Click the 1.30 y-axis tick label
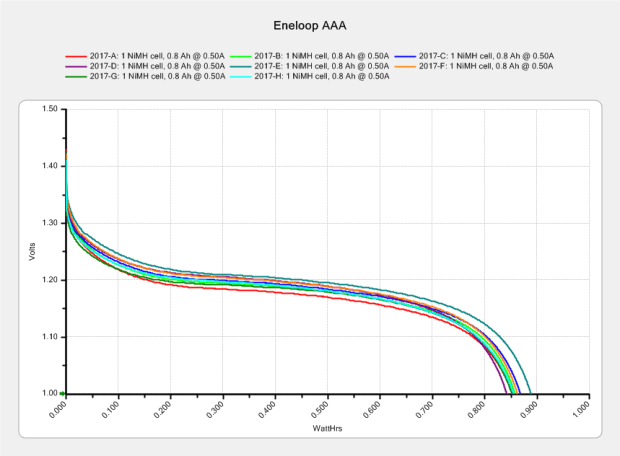The width and height of the screenshot is (620, 456). [50, 223]
